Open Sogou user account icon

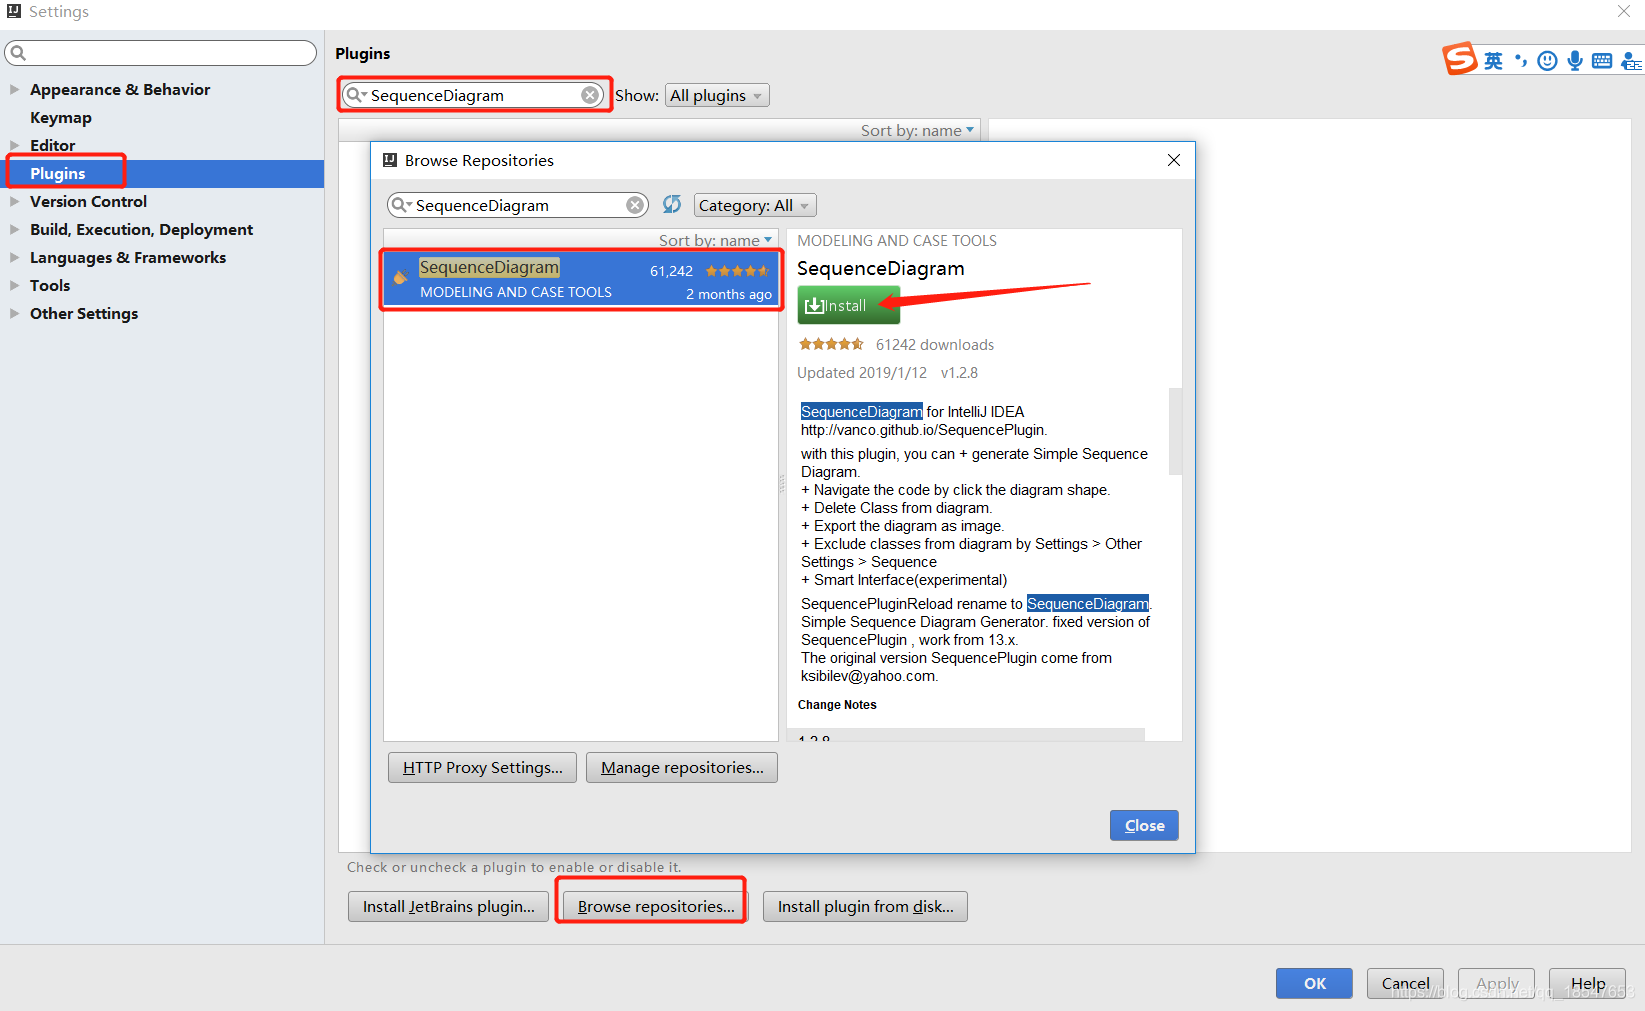coord(1631,61)
